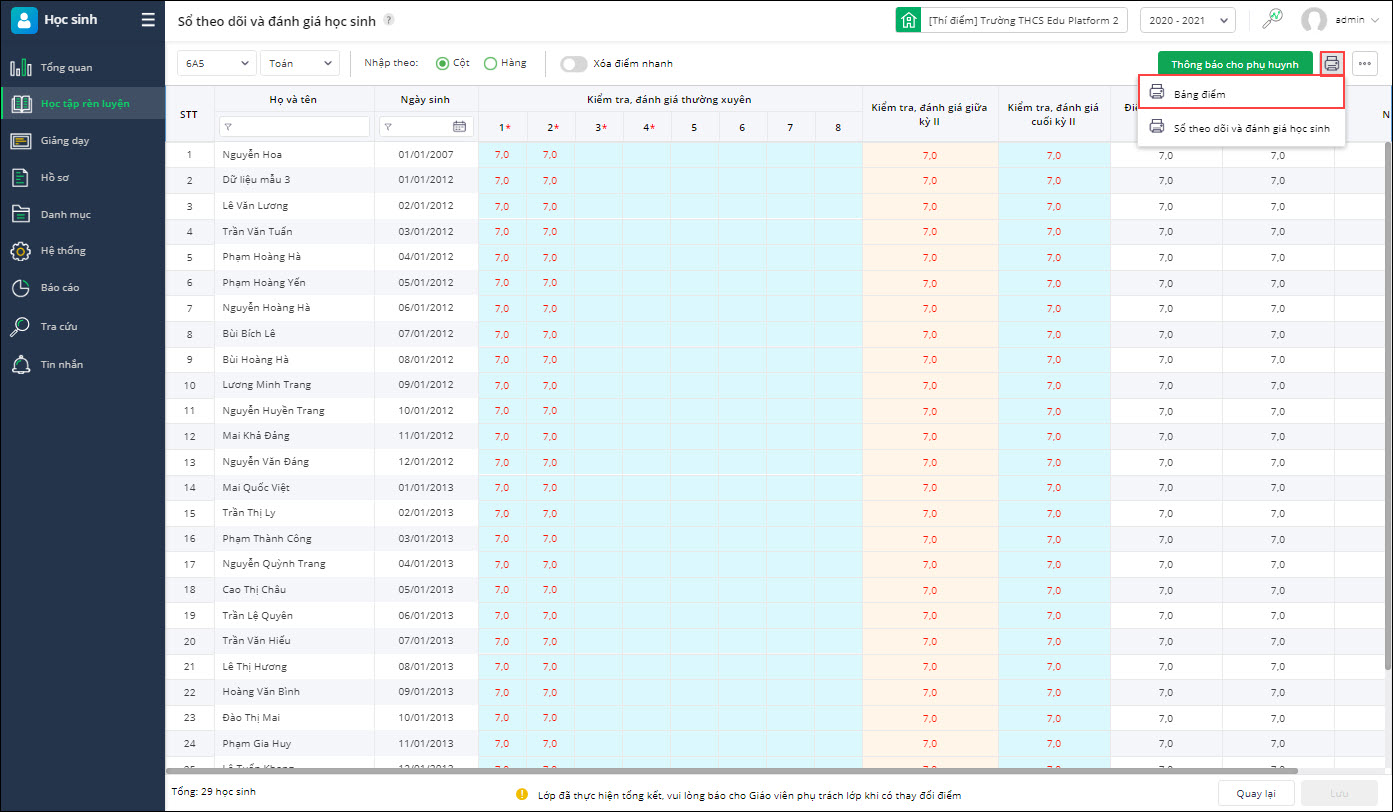This screenshot has height=812, width=1393.
Task: Select the Hàng radio button
Action: (x=490, y=63)
